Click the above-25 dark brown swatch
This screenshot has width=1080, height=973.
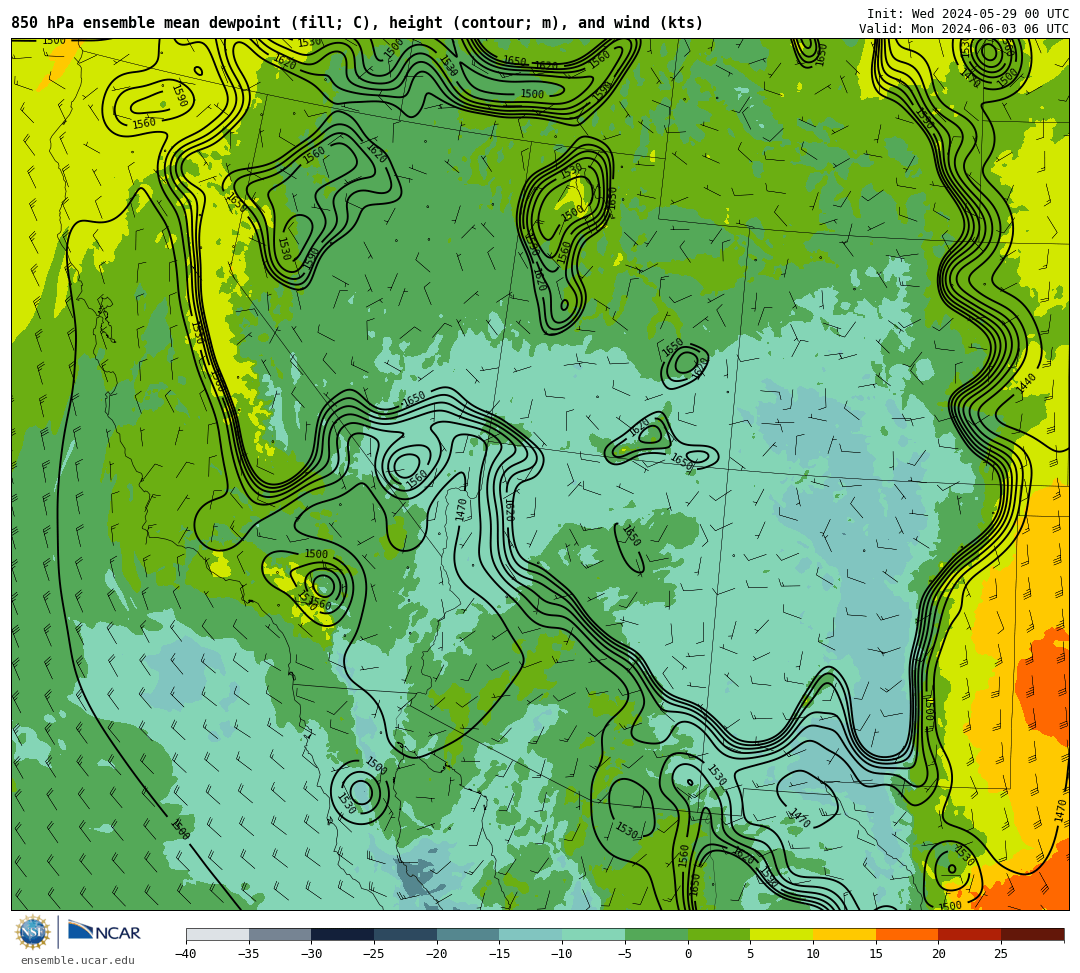click(1032, 934)
